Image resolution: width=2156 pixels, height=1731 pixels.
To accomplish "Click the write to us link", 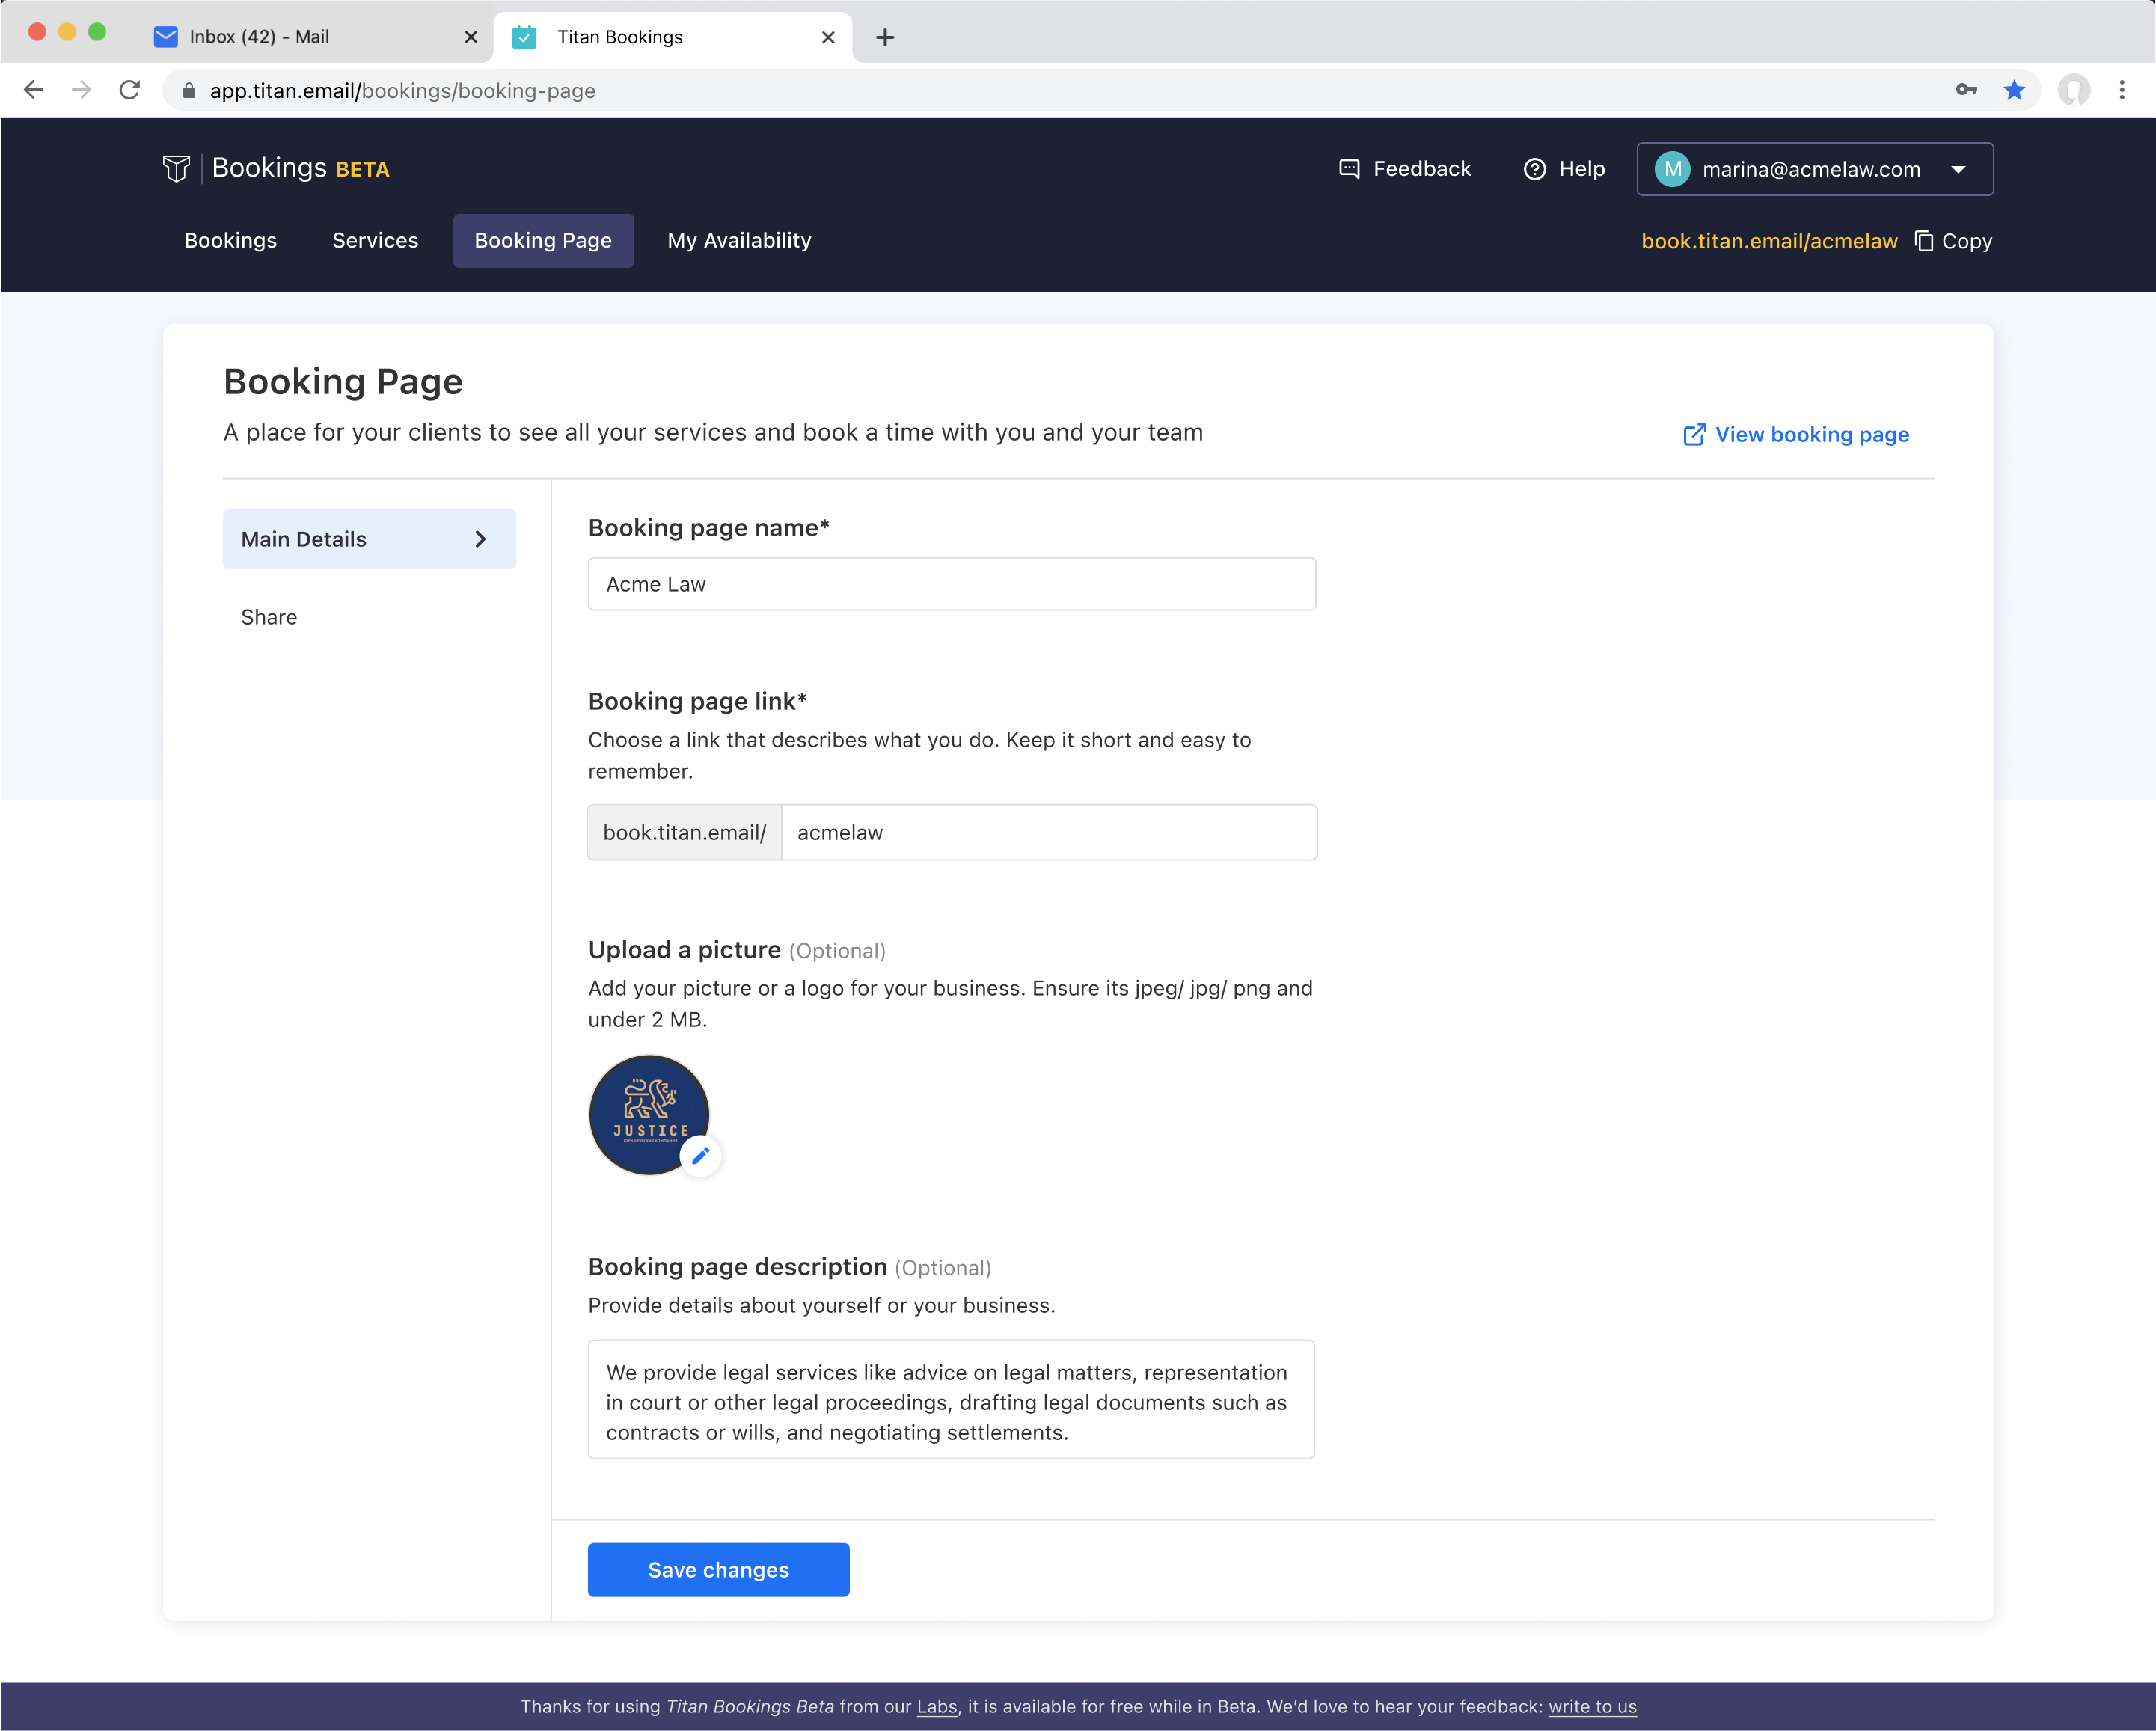I will (x=1592, y=1706).
